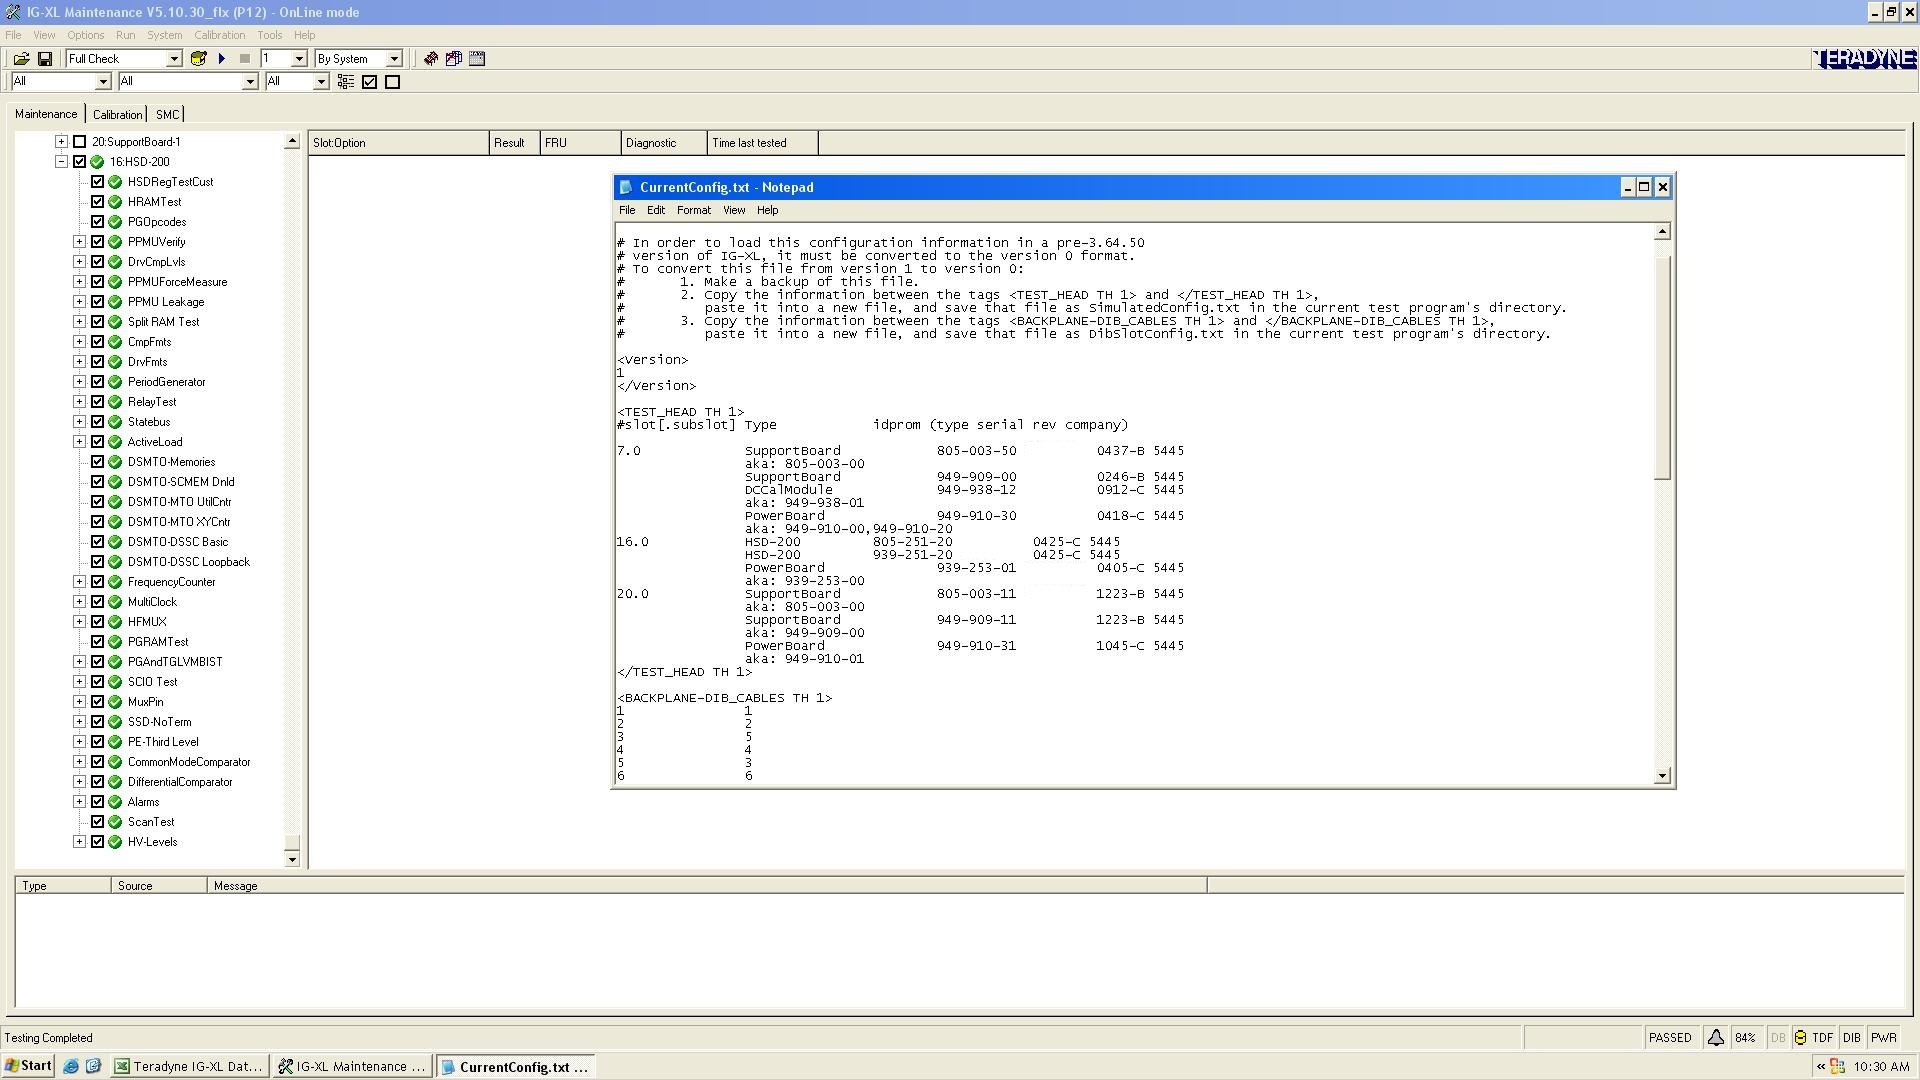Image resolution: width=1920 pixels, height=1080 pixels.
Task: Click the green pass icon next to MuxPin
Action: 115,702
